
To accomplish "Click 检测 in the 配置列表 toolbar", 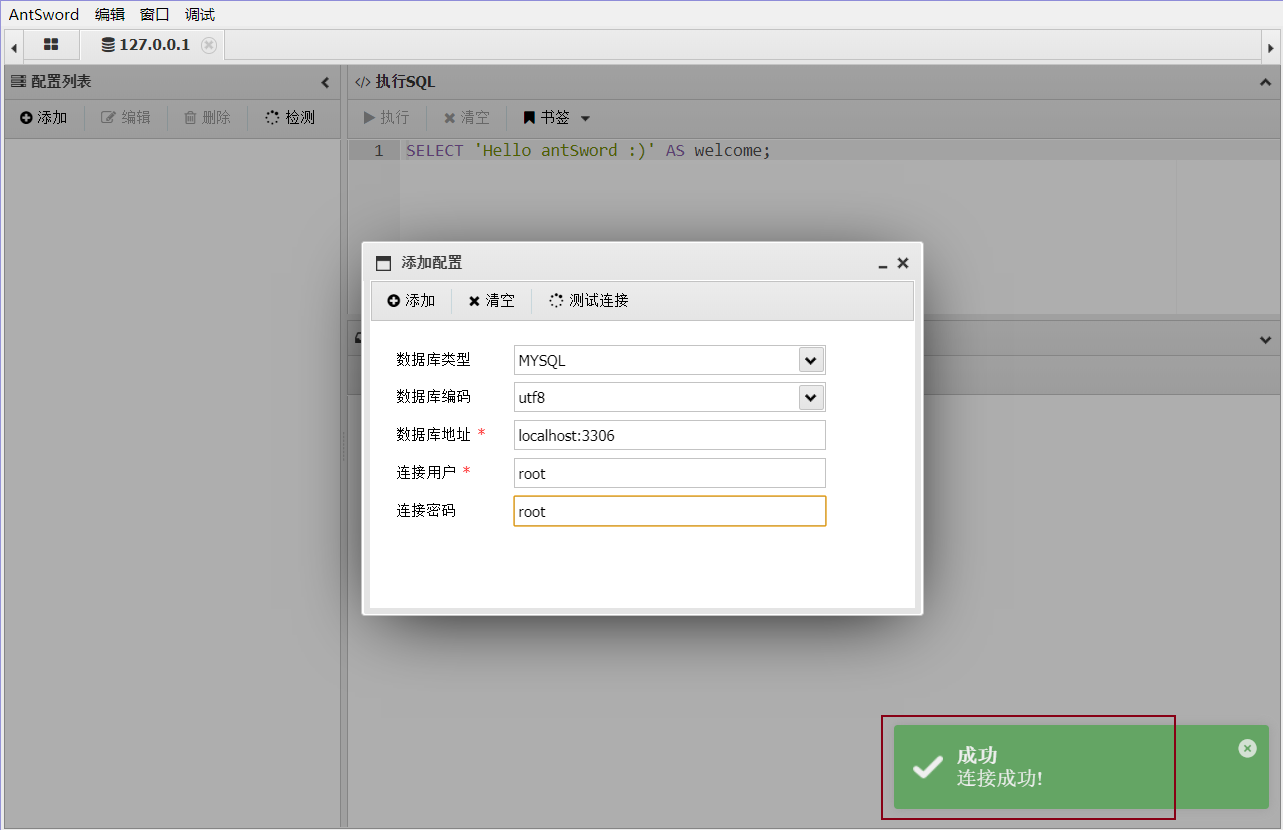I will [x=290, y=118].
